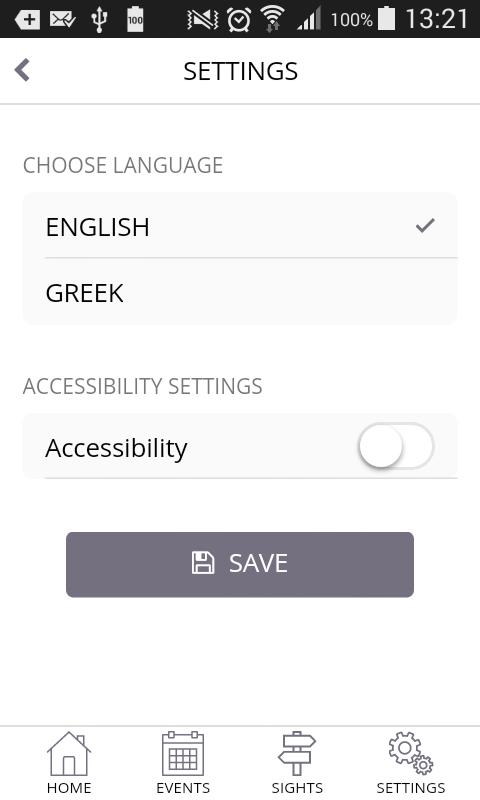Tap the floppy disk icon on Save

pos(203,563)
